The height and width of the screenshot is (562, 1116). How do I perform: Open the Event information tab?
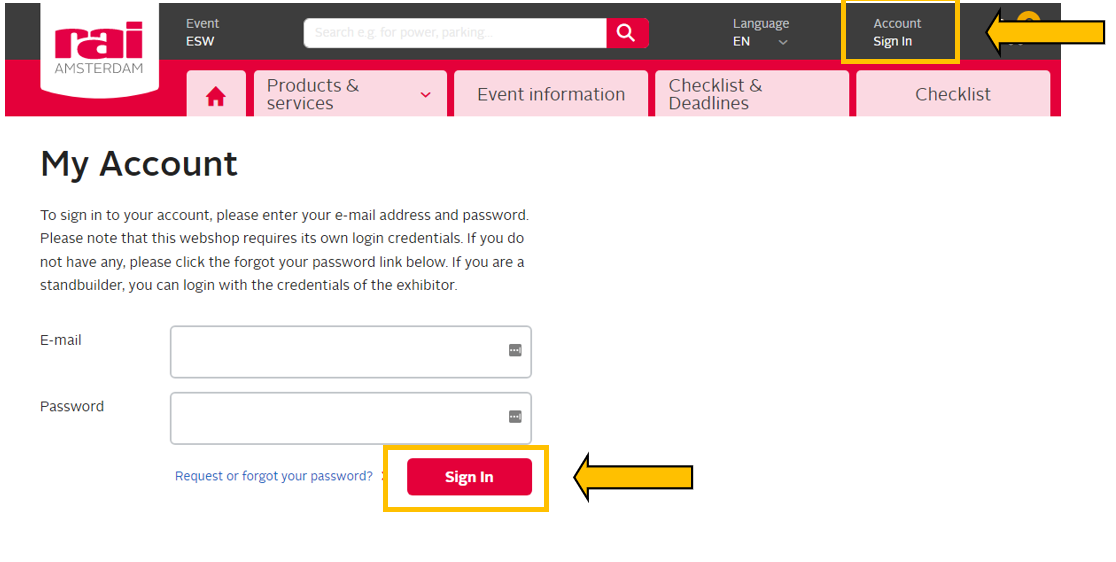[551, 94]
